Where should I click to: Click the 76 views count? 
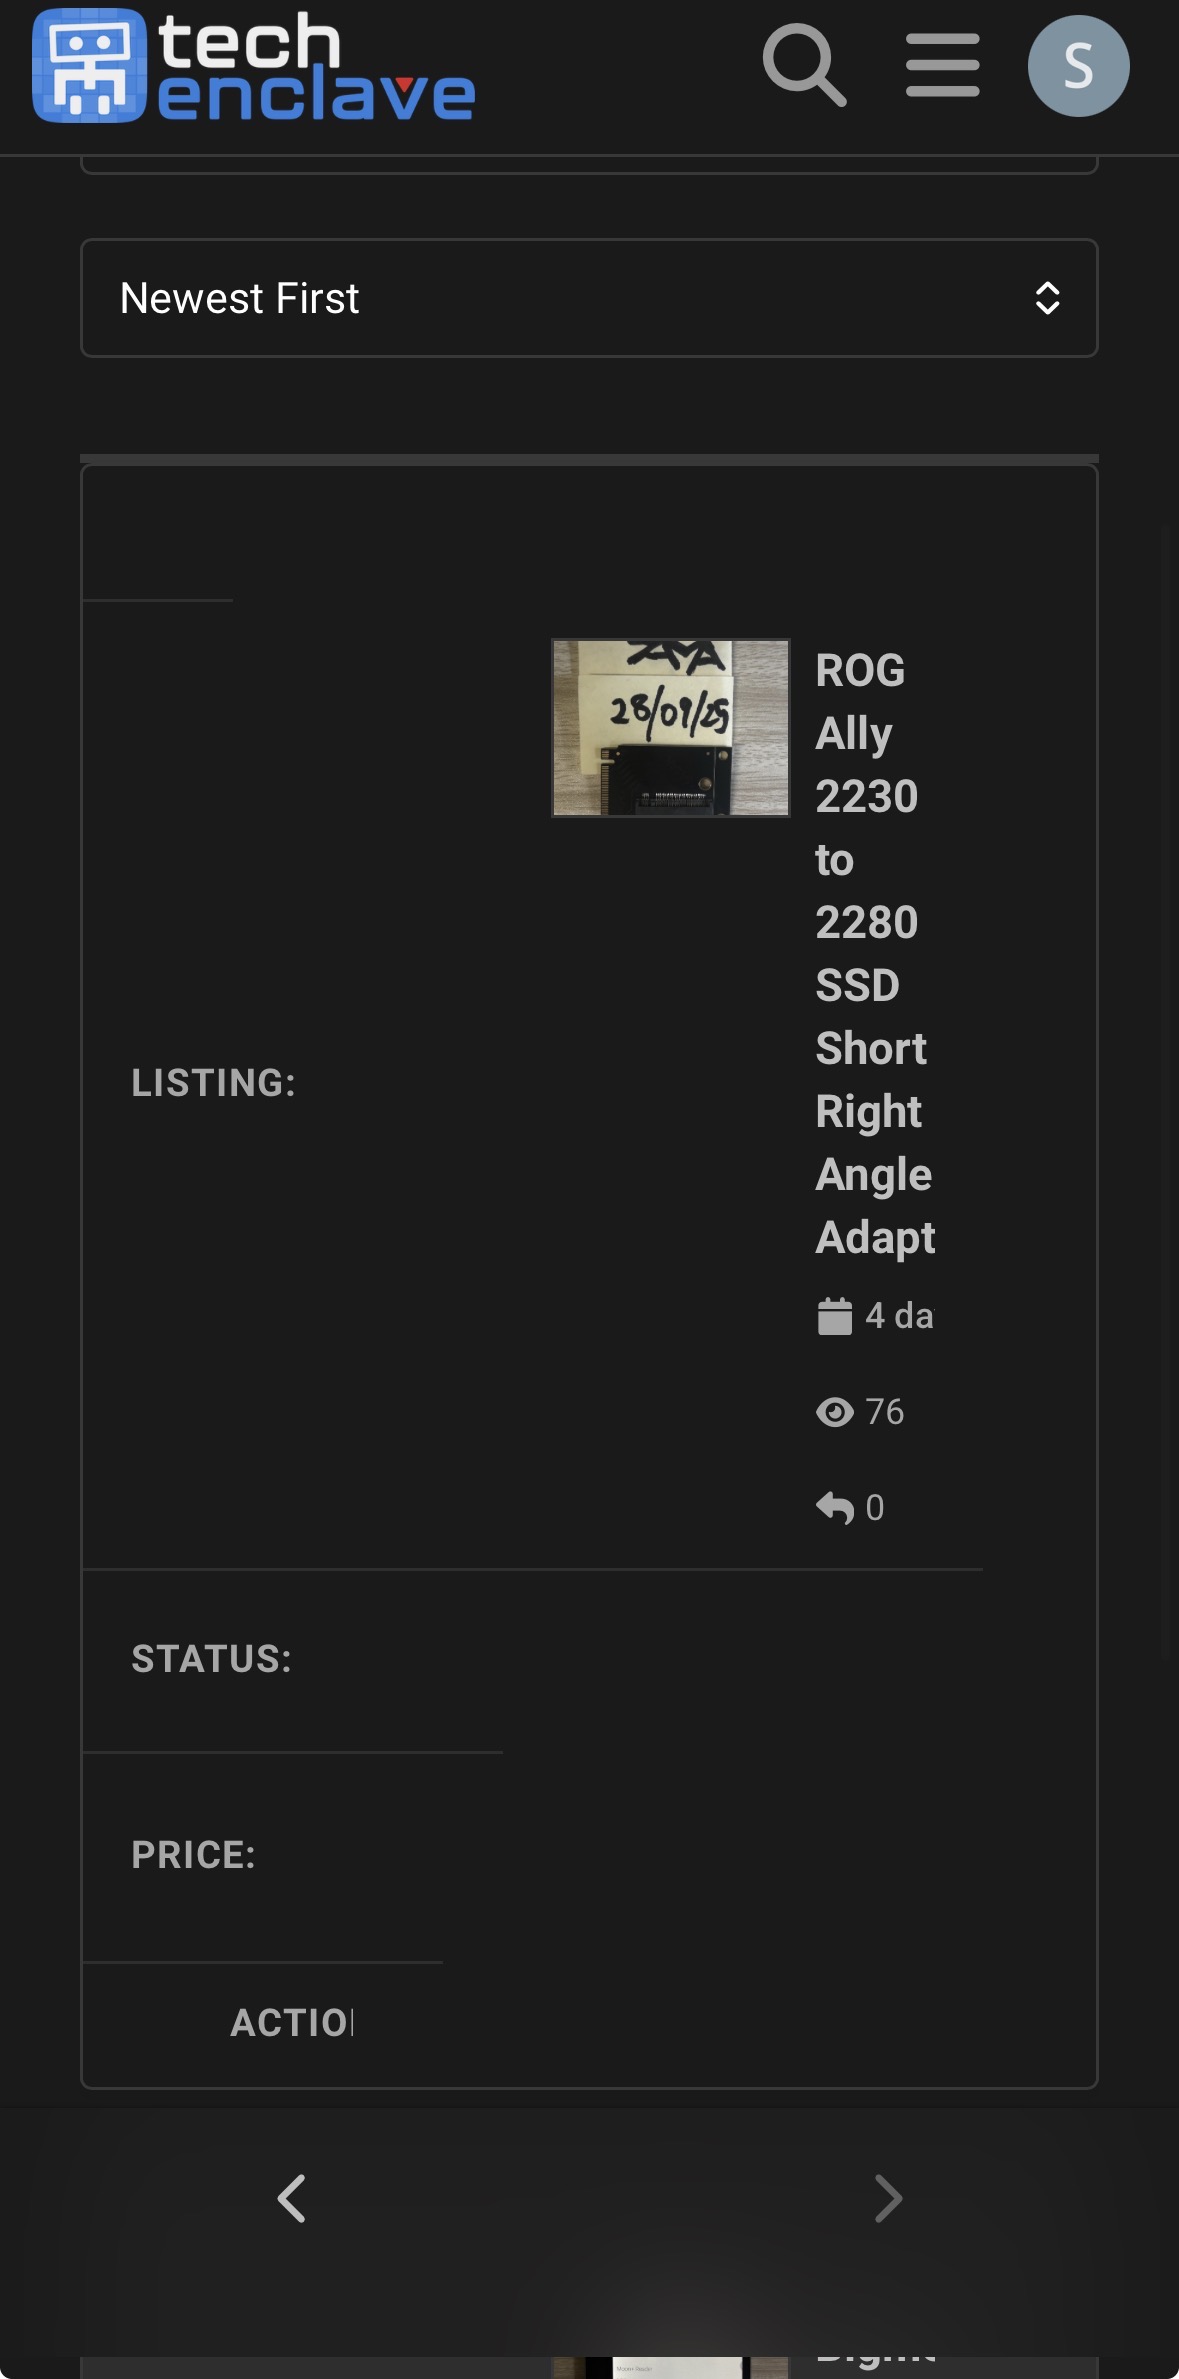(885, 1412)
